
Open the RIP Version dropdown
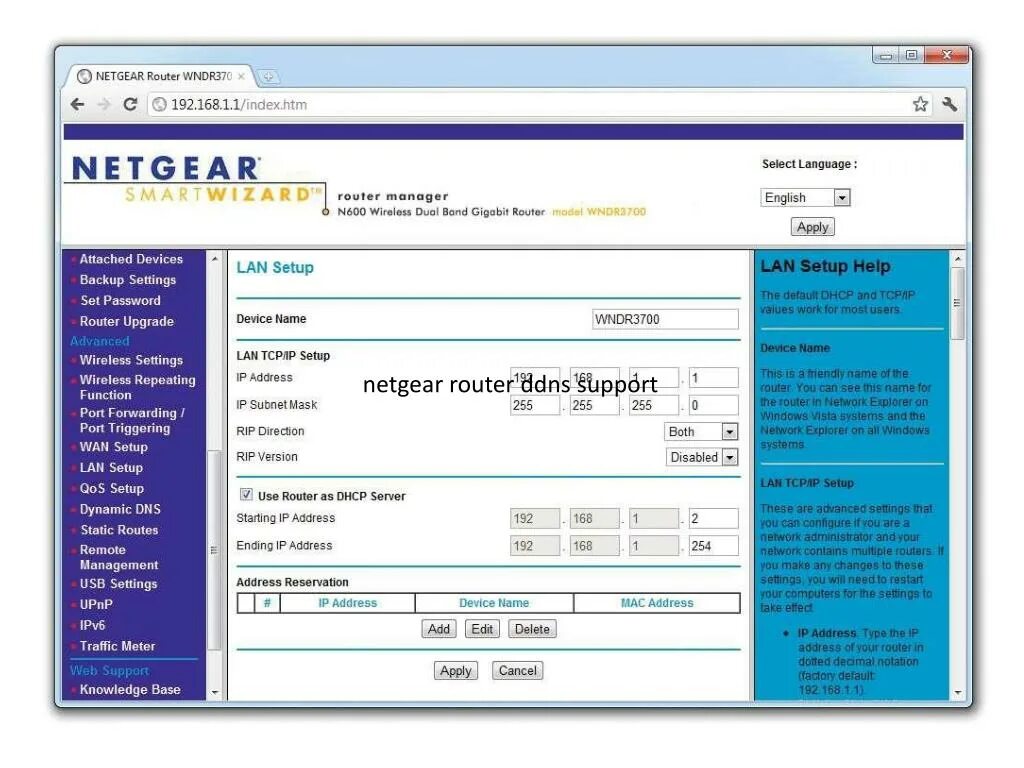[702, 457]
